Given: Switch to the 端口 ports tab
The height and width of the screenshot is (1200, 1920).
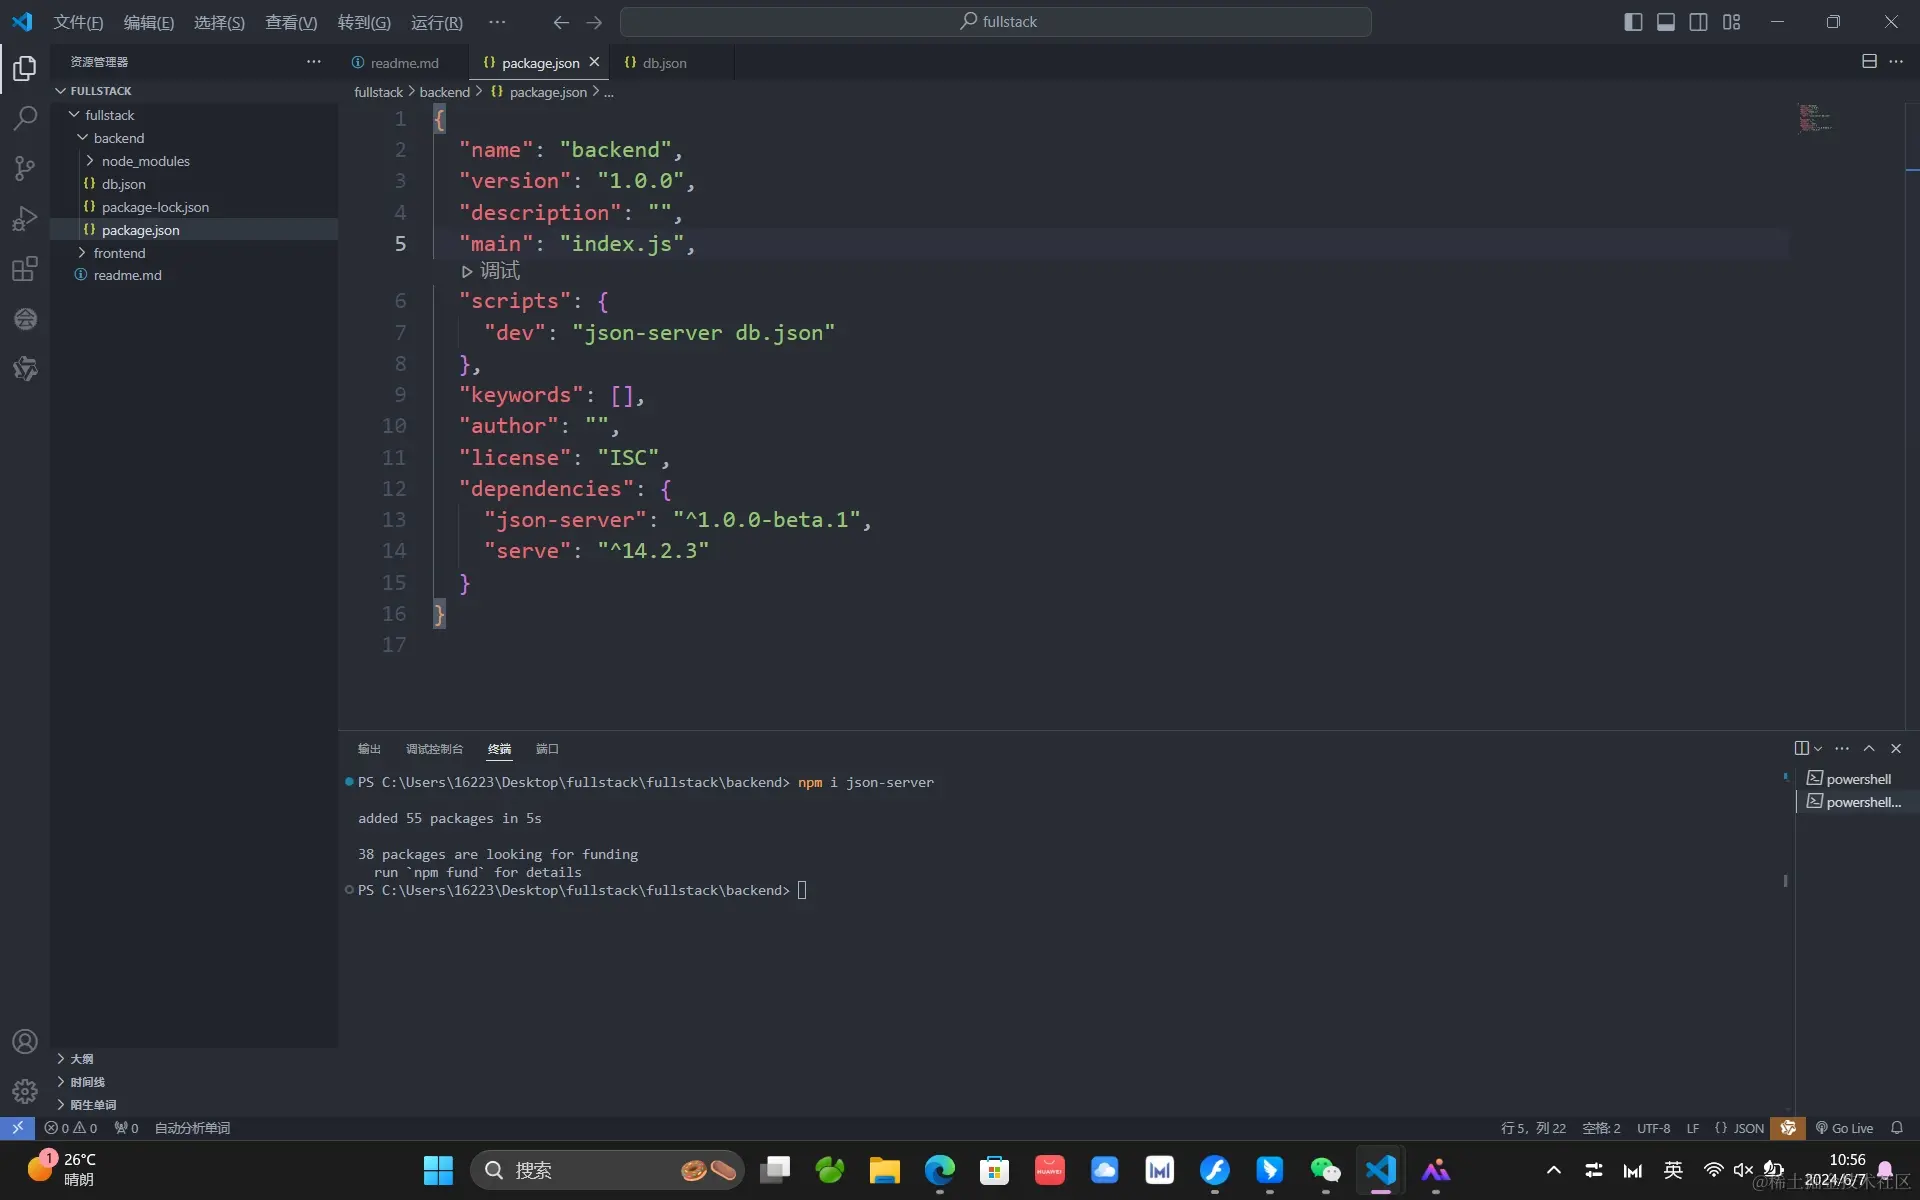Looking at the screenshot, I should [x=547, y=749].
